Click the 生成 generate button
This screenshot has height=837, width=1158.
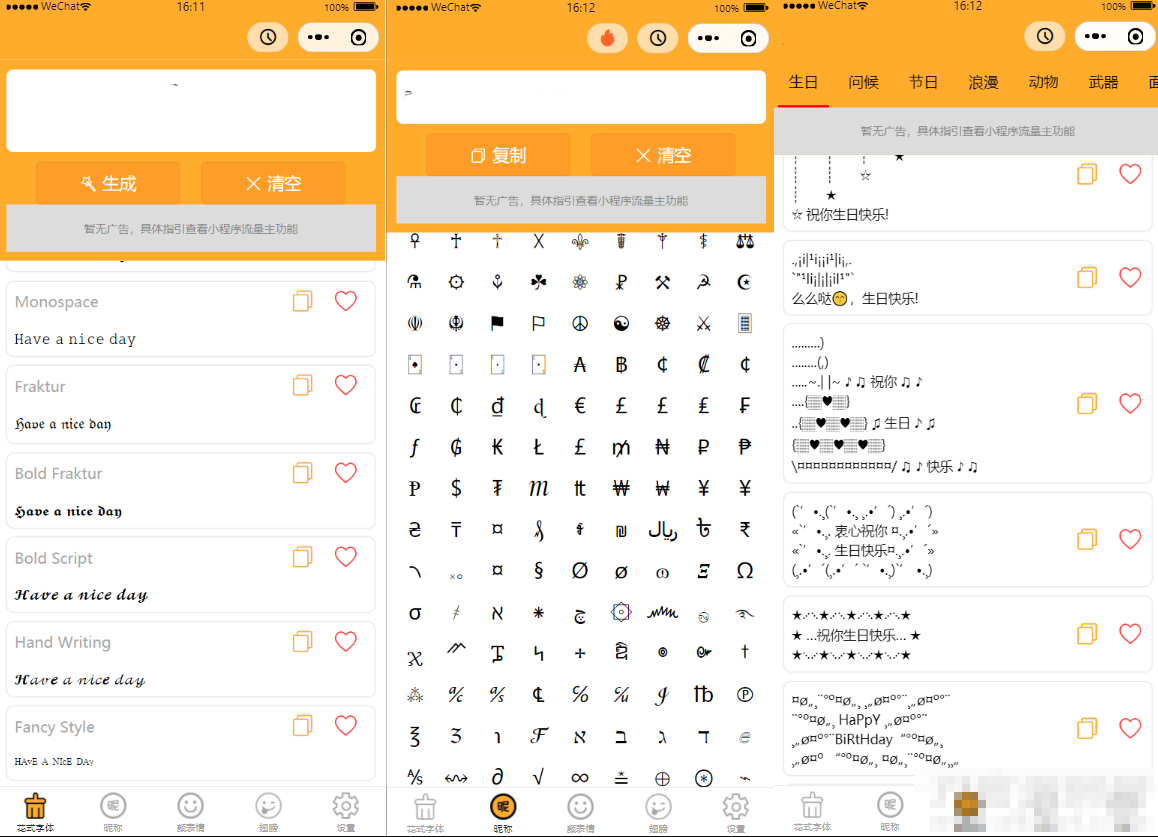click(109, 183)
